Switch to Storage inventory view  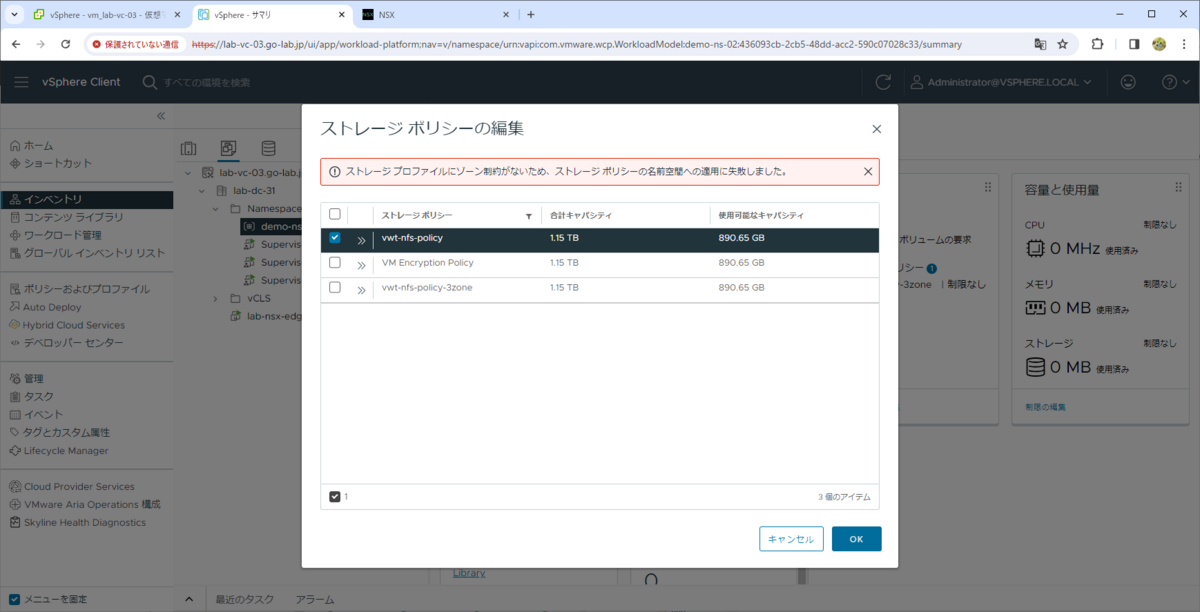point(268,148)
